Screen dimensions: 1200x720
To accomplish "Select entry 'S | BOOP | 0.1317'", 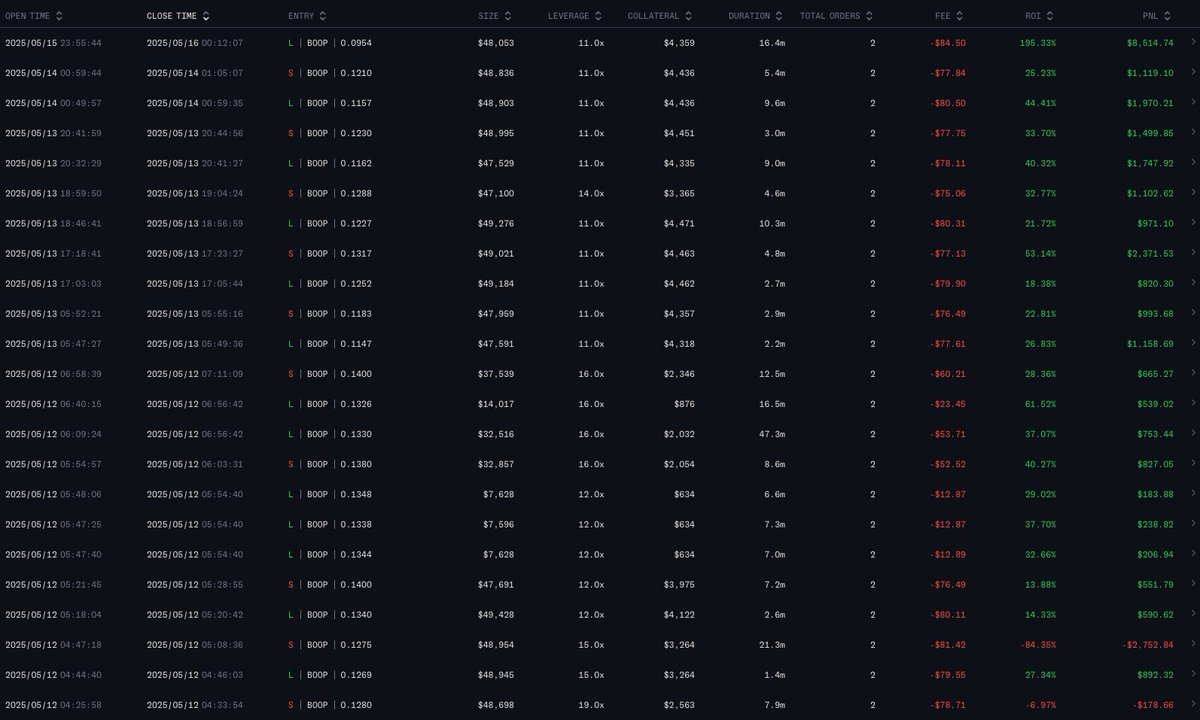I will [330, 254].
